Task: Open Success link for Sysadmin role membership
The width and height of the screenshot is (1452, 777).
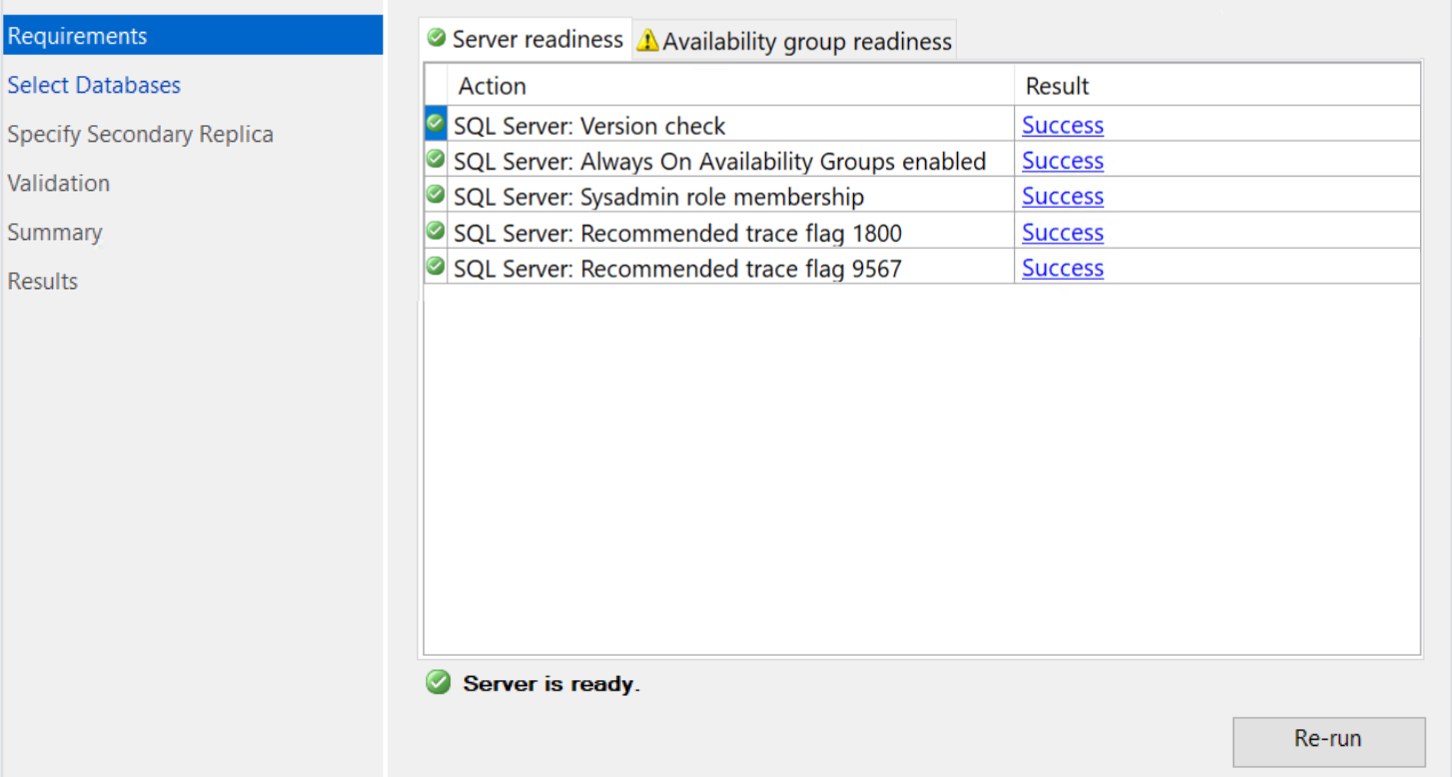Action: click(x=1062, y=196)
